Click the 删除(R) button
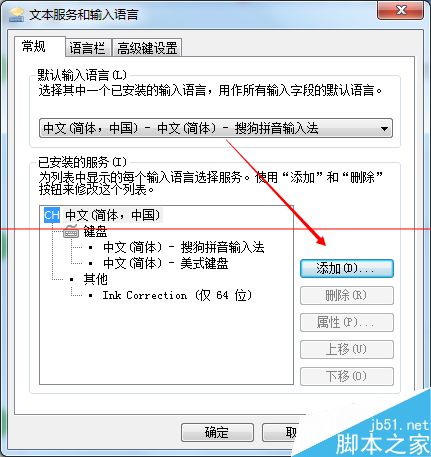This screenshot has width=431, height=457. pyautogui.click(x=347, y=295)
